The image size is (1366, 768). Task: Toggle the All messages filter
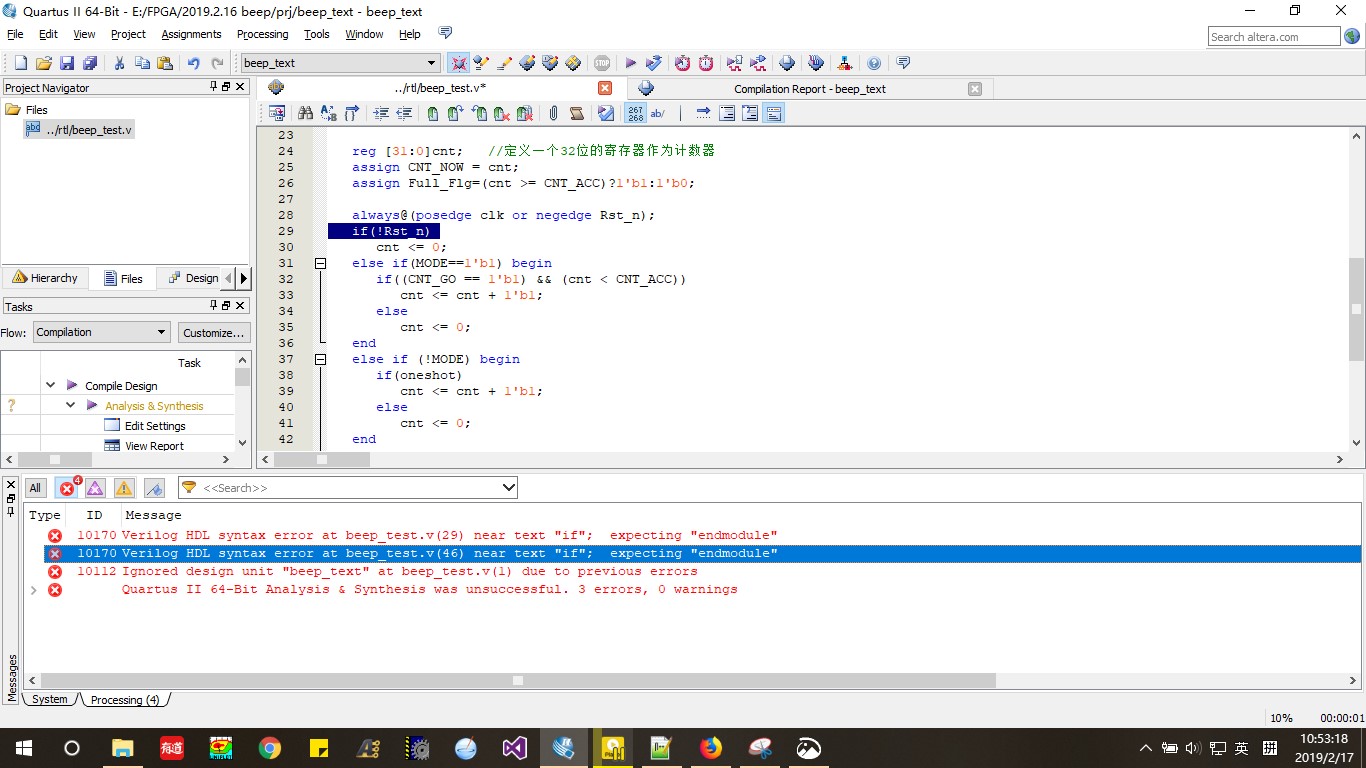35,488
